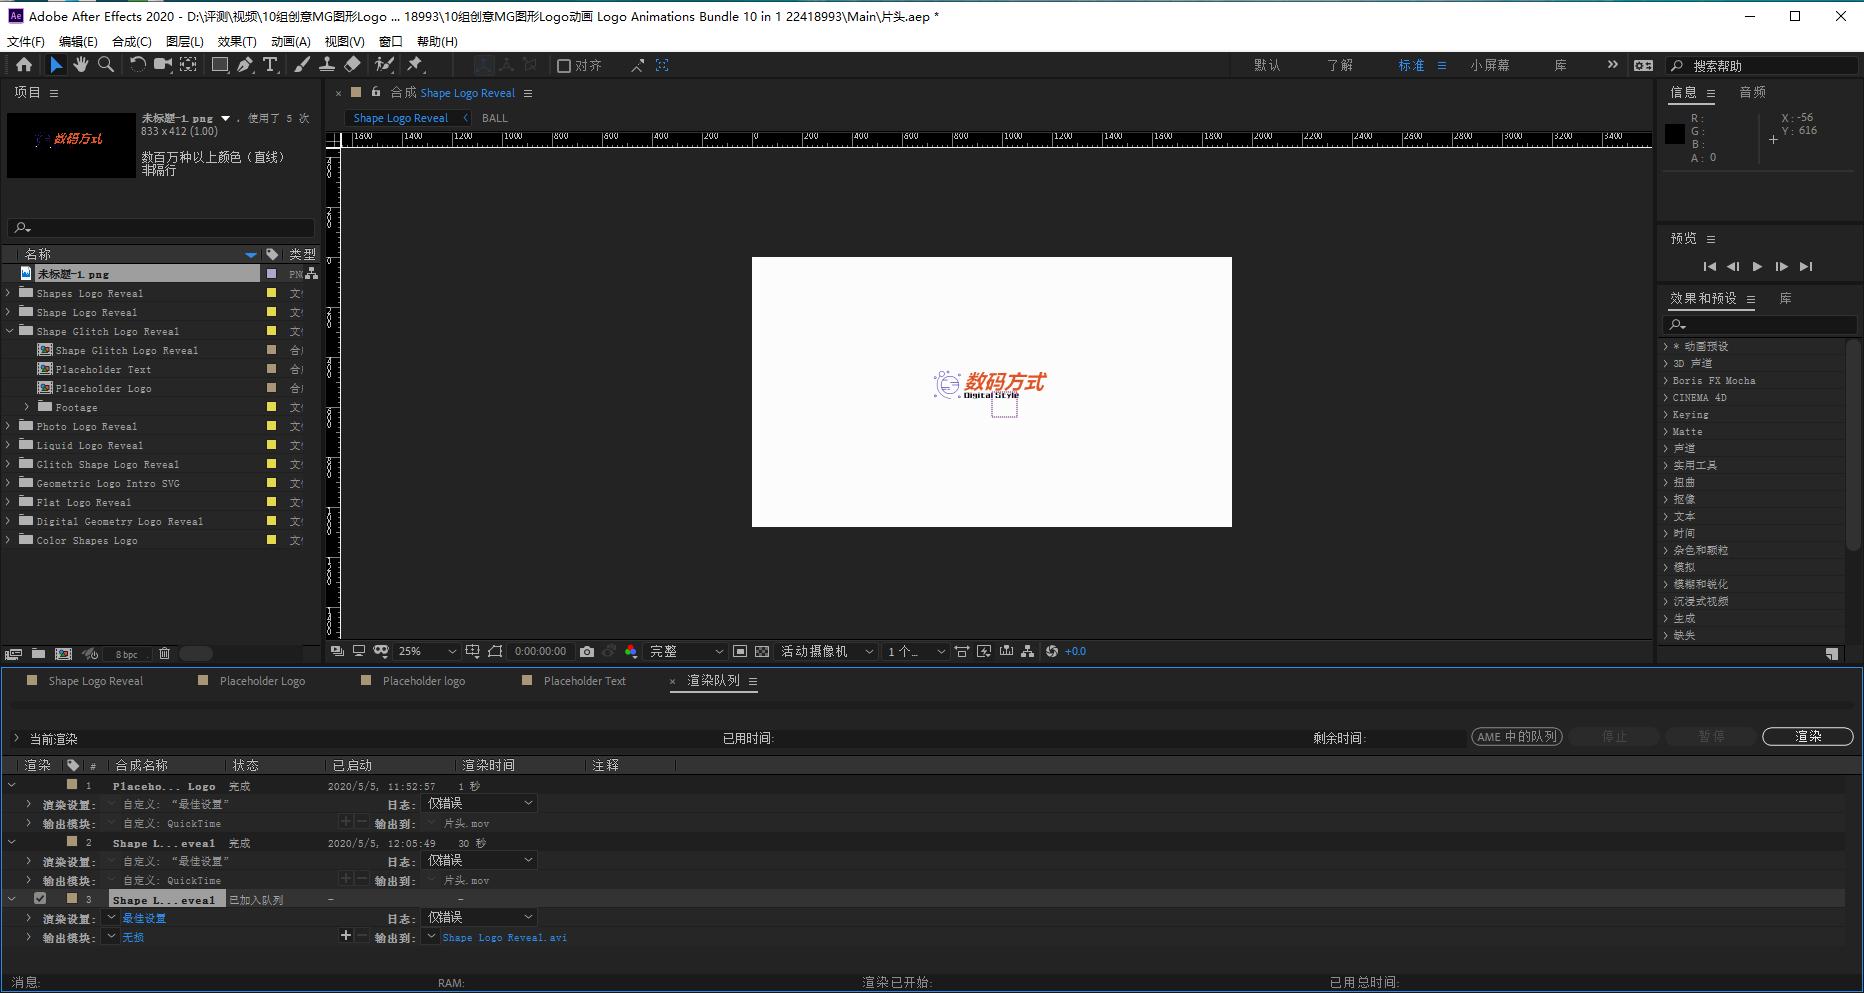1864x993 pixels.
Task: Open the 25% magnification dropdown
Action: [x=427, y=652]
